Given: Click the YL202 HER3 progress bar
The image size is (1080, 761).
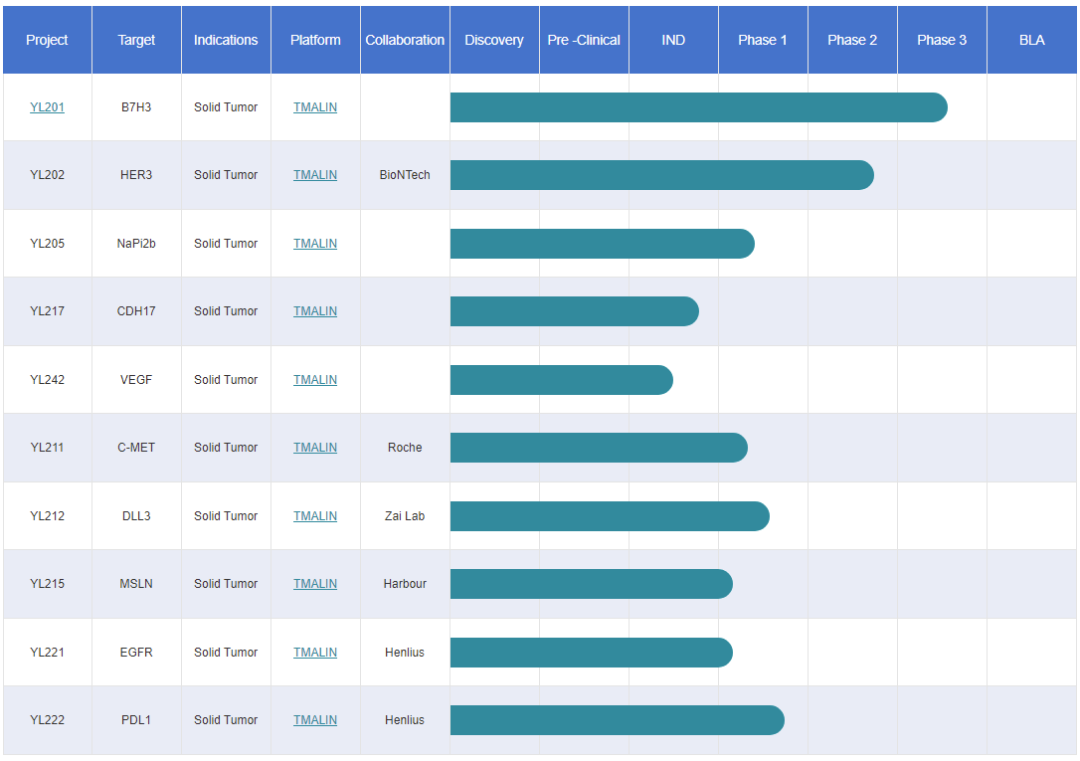Looking at the screenshot, I should 661,175.
